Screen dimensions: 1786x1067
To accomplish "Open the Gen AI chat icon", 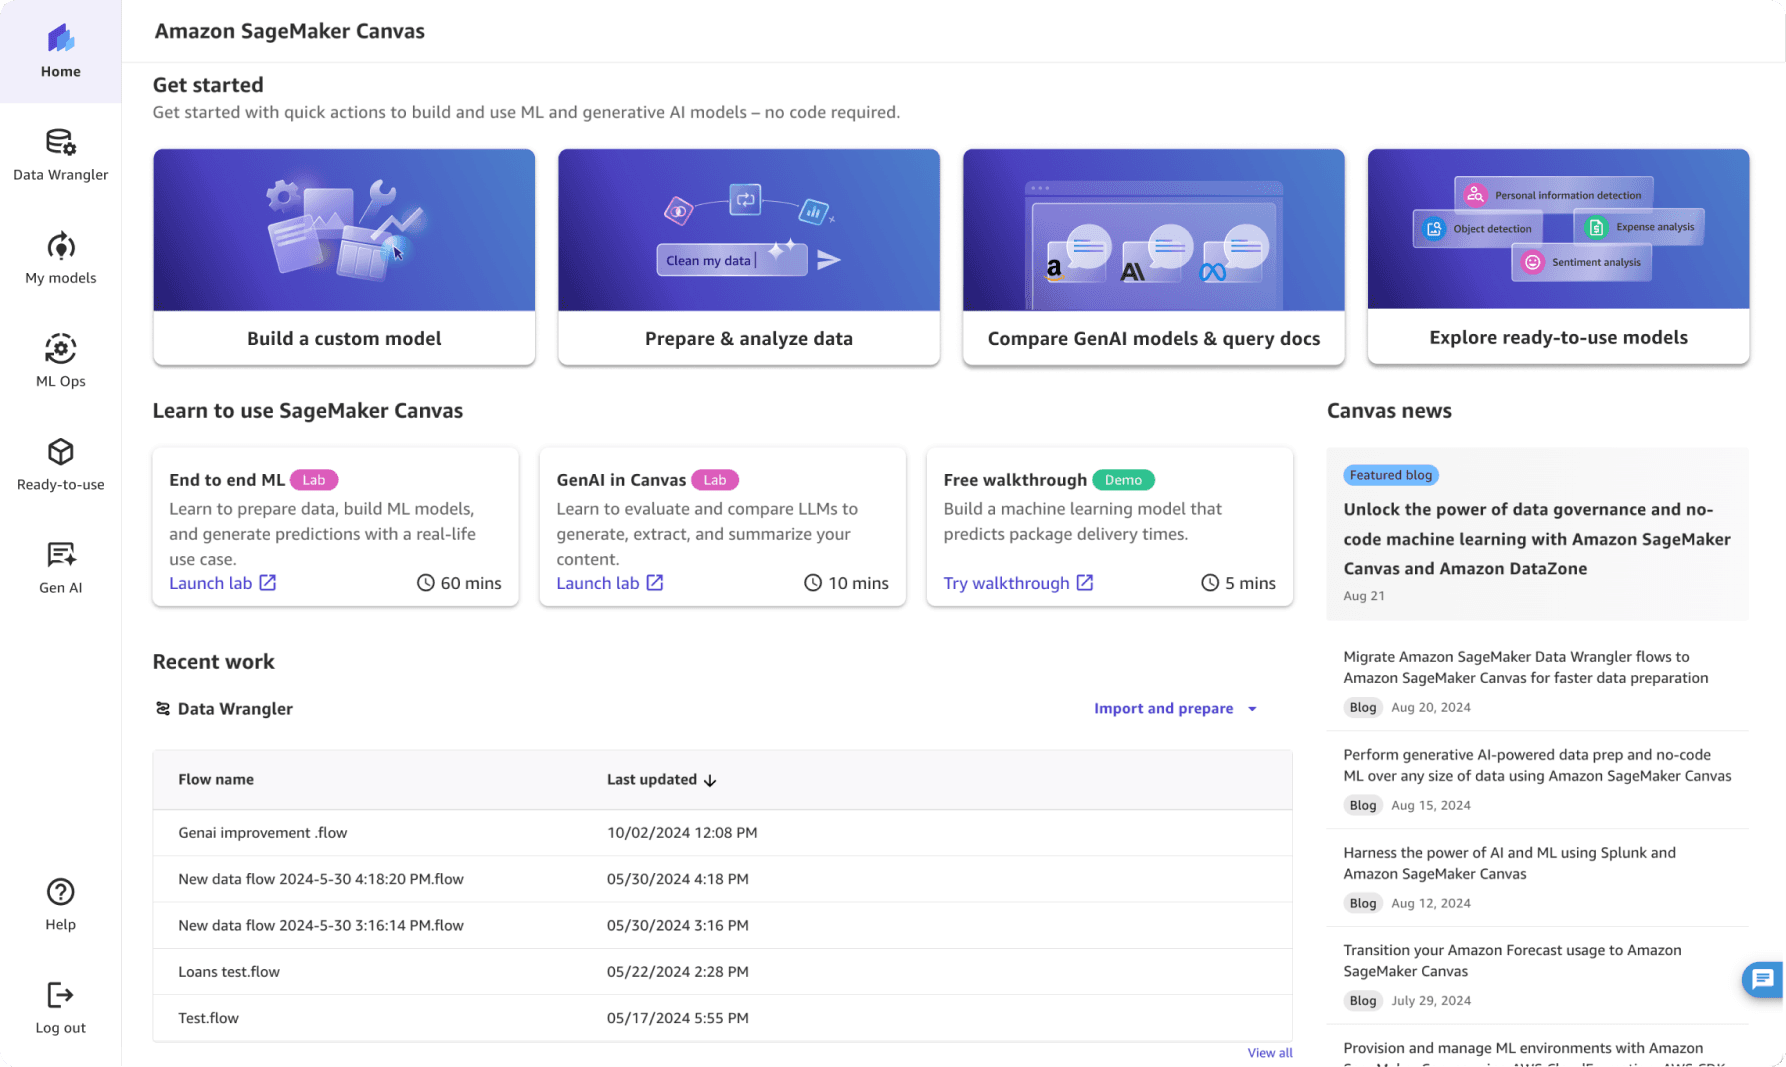I will tap(61, 555).
